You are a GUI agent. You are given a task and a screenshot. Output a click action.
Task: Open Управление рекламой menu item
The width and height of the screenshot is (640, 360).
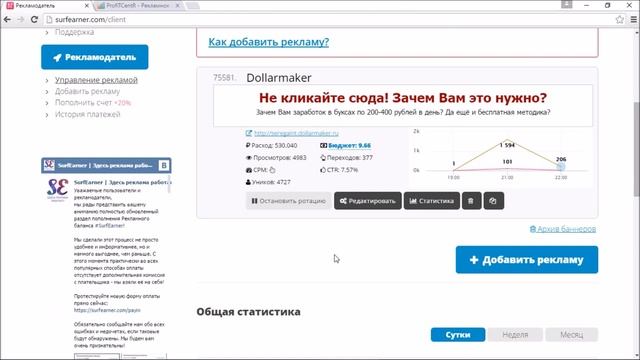pyautogui.click(x=96, y=80)
